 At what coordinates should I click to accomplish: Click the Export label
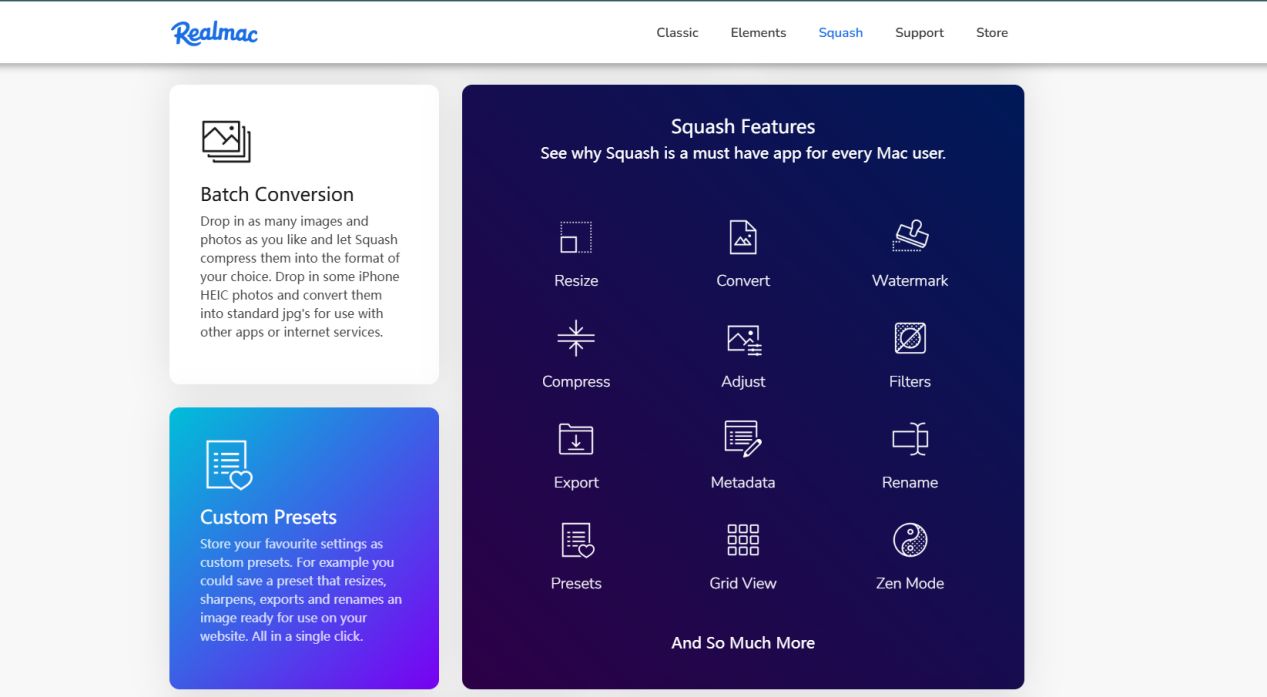(x=576, y=483)
